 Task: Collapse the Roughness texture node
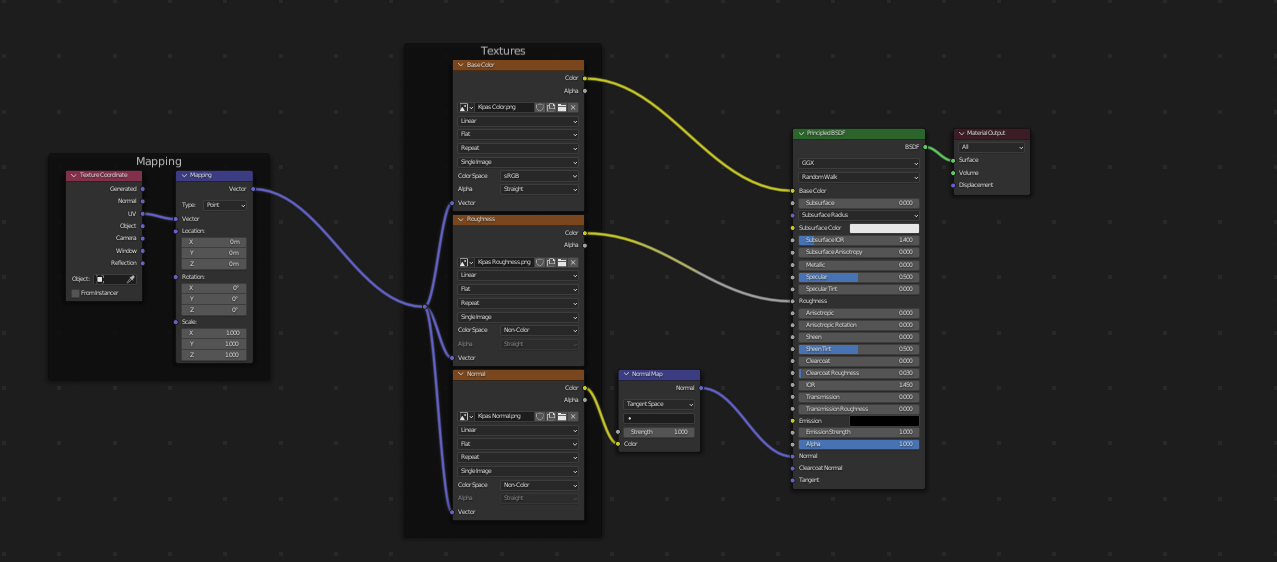(461, 219)
